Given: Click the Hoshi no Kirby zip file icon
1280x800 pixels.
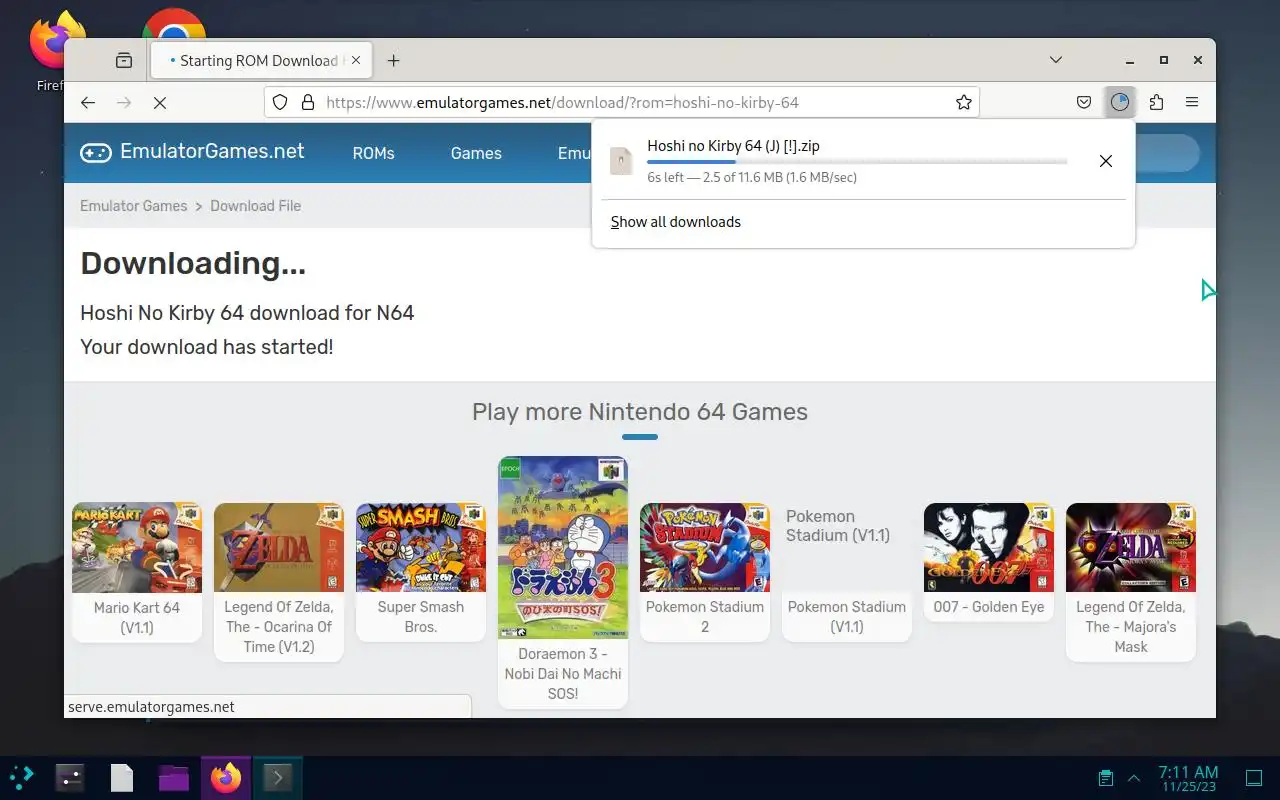Looking at the screenshot, I should pos(621,161).
